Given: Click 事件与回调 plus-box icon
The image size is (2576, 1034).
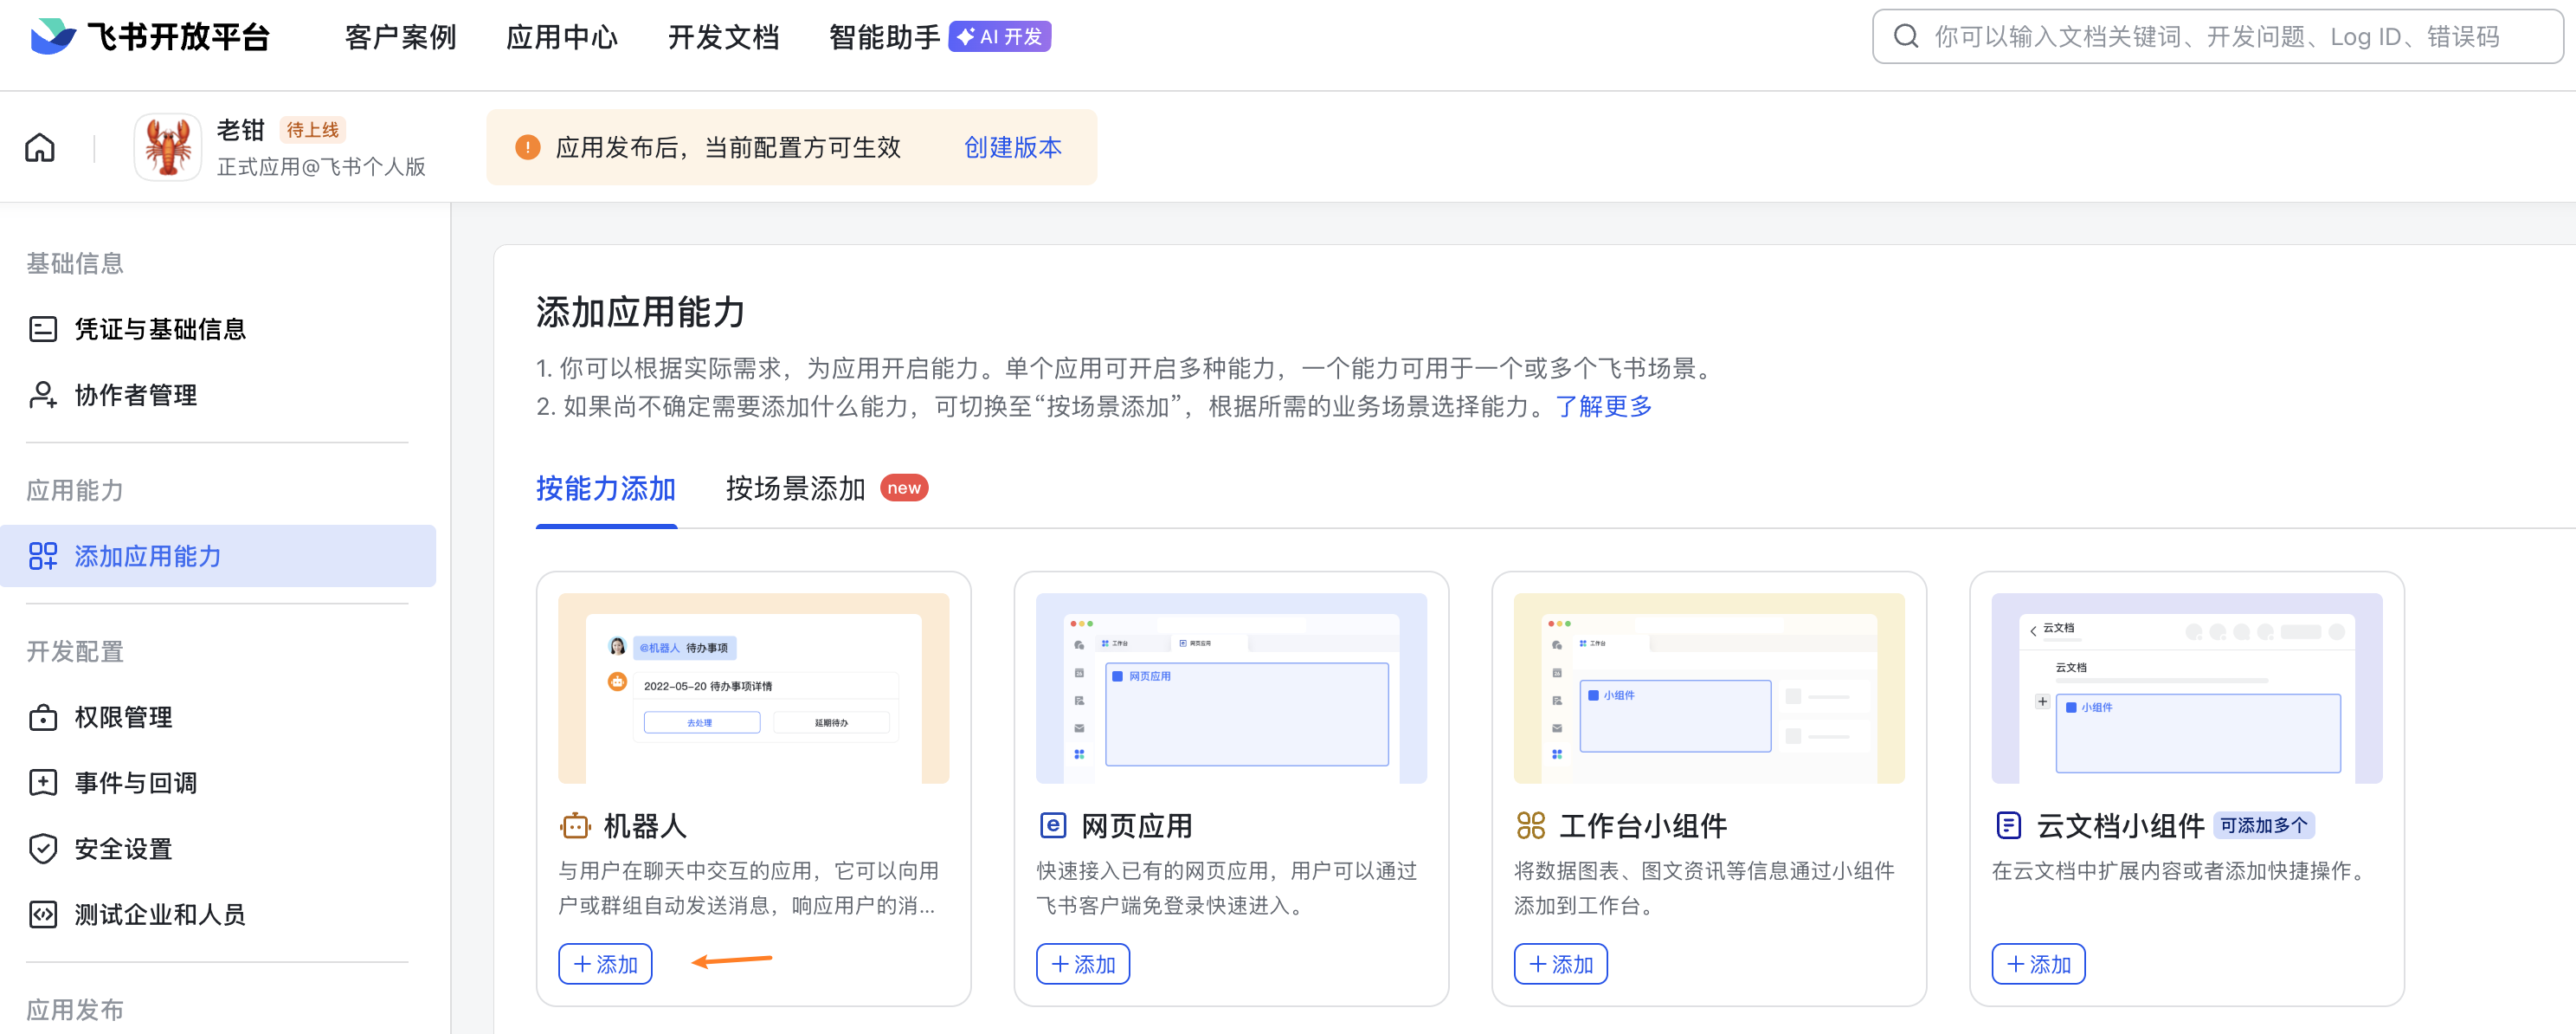Looking at the screenshot, I should click(x=43, y=783).
